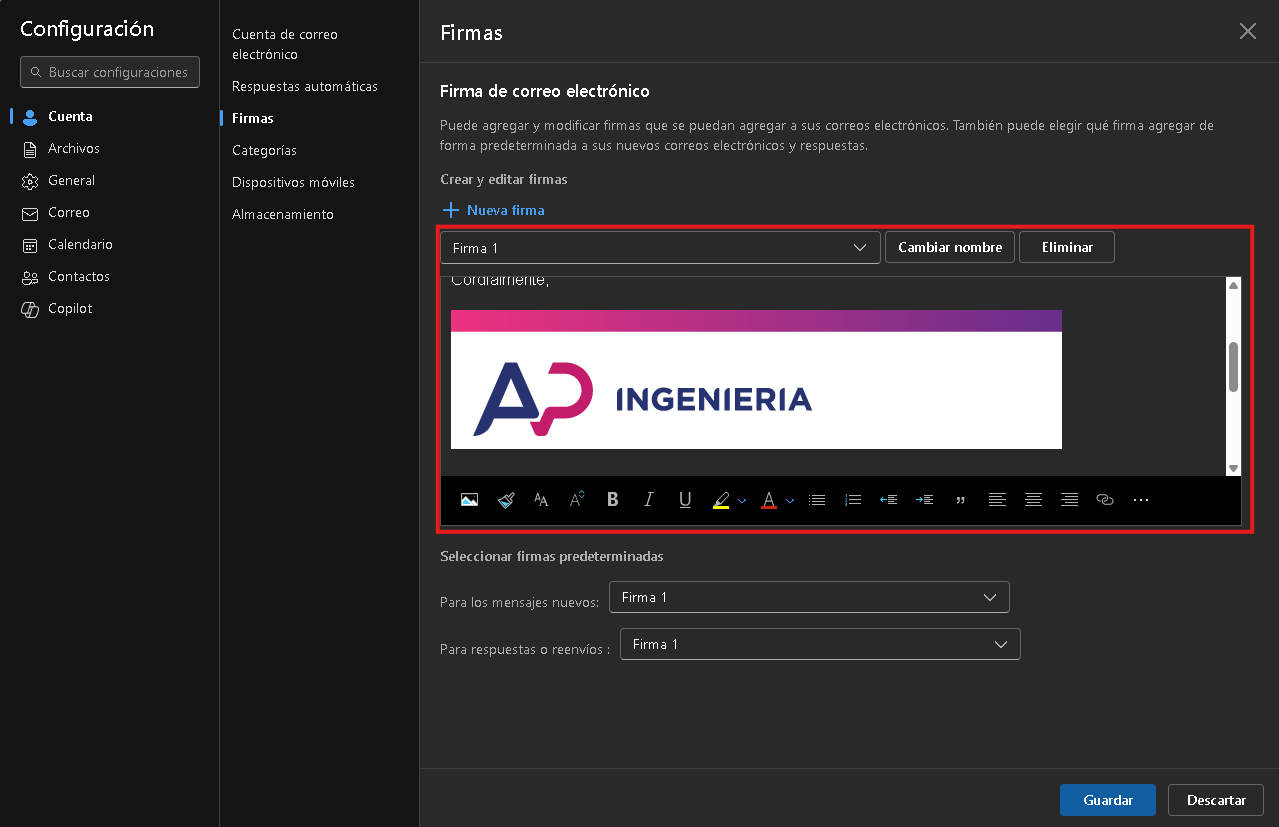Click the signature editor scrollbar thumb
Viewport: 1279px width, 827px height.
[1233, 367]
